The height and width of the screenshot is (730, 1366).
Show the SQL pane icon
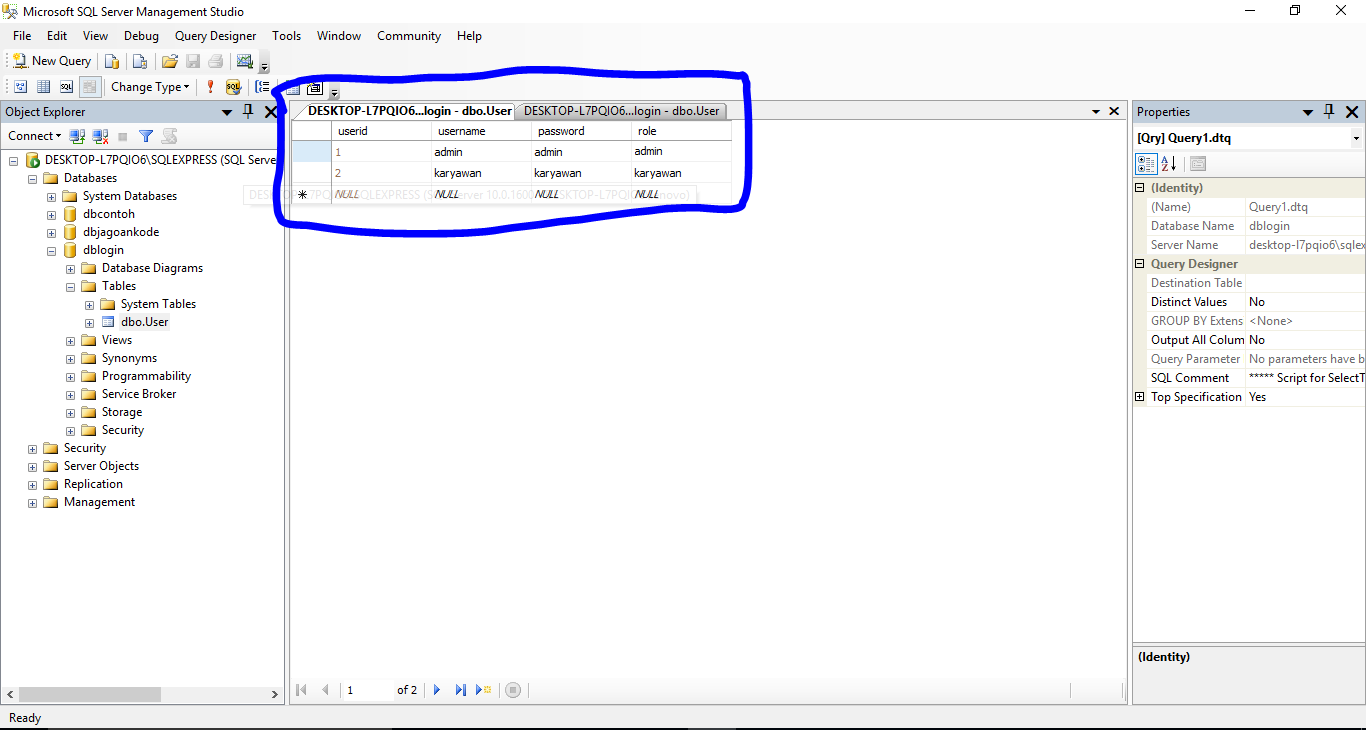[x=66, y=87]
